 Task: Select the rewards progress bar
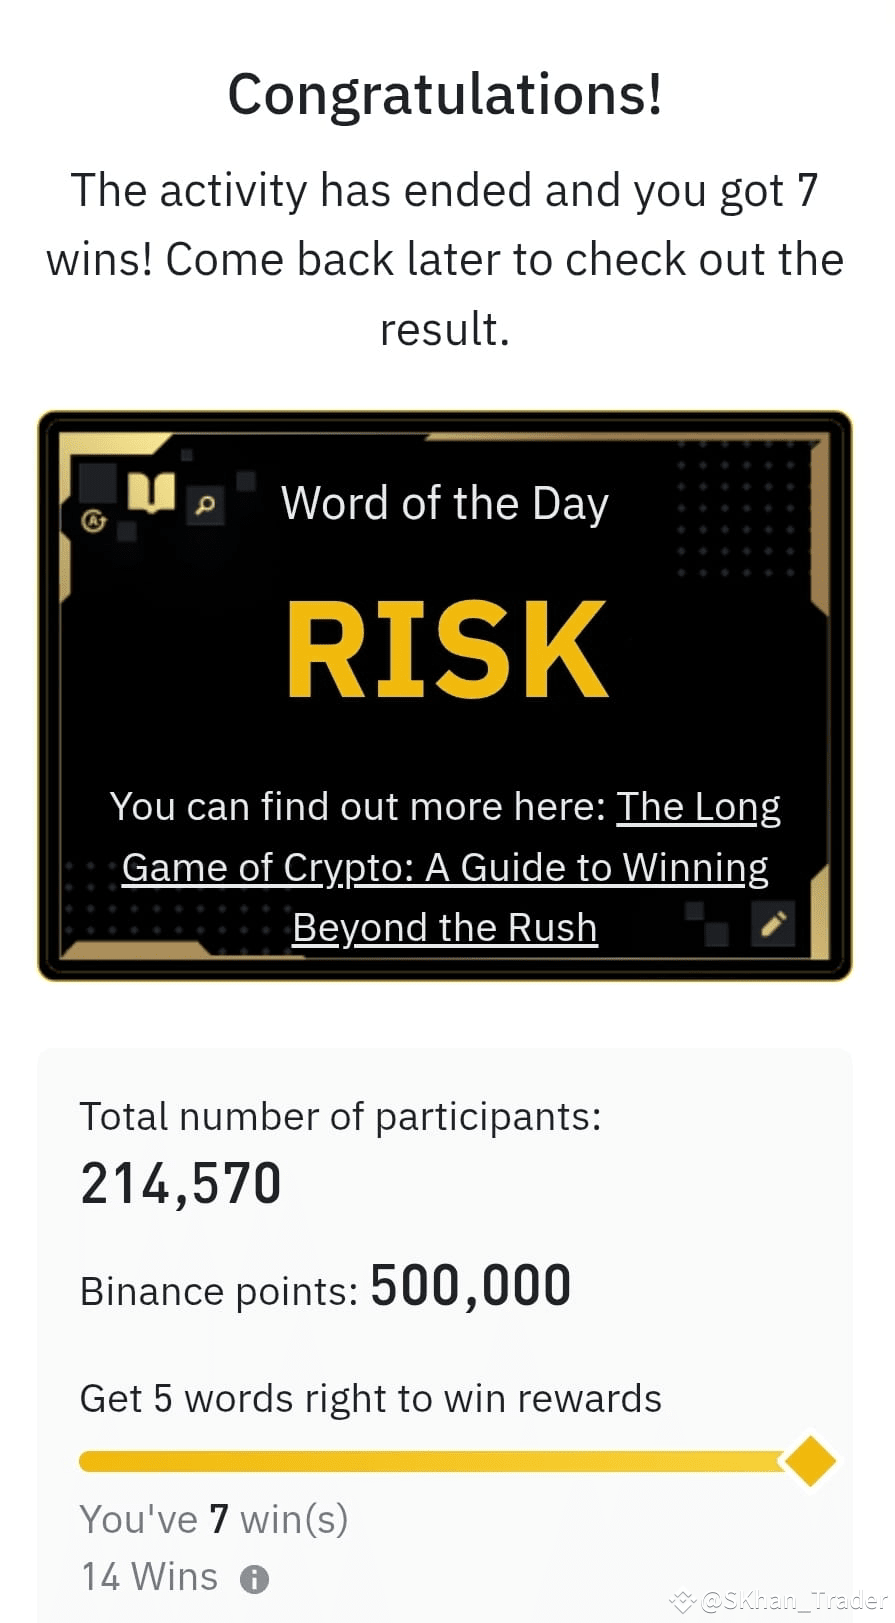pyautogui.click(x=430, y=1460)
